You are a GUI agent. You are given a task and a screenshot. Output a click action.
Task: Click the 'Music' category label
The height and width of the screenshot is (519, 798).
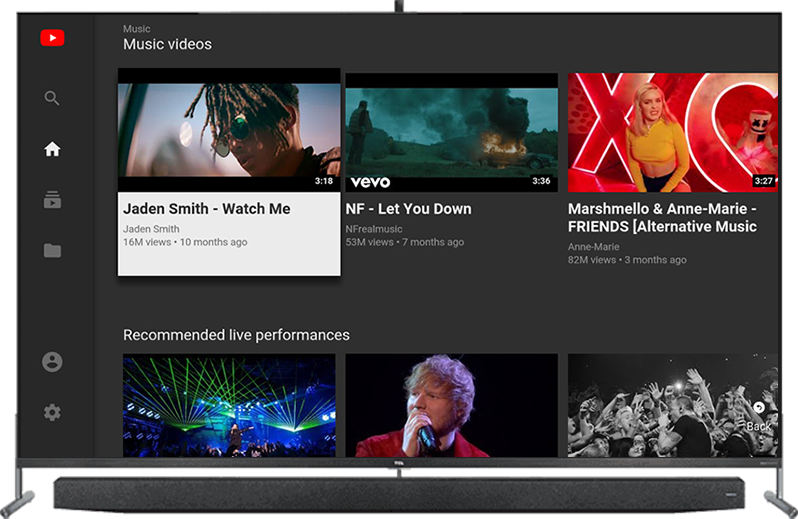(x=136, y=29)
